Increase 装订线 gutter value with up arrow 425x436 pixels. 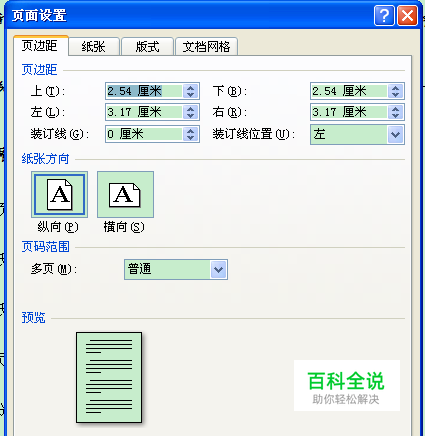pos(191,131)
